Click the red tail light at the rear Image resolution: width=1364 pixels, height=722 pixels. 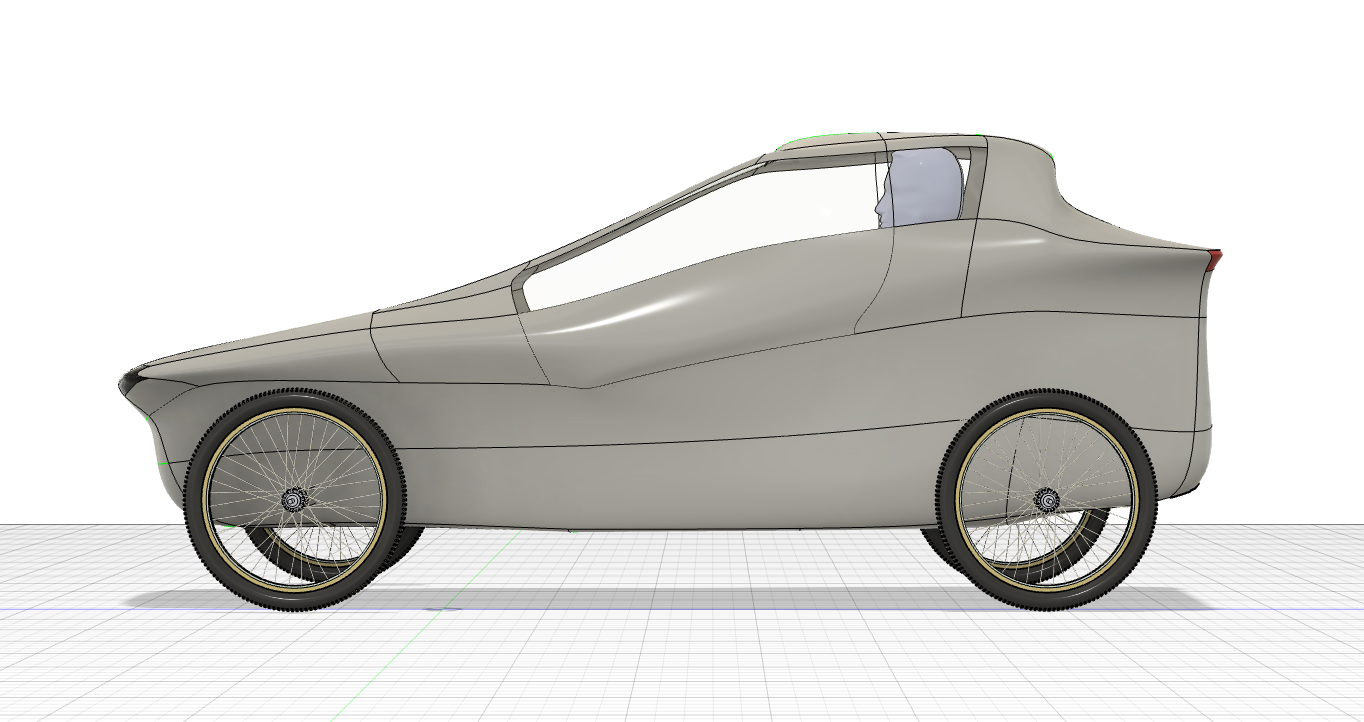tap(1214, 260)
